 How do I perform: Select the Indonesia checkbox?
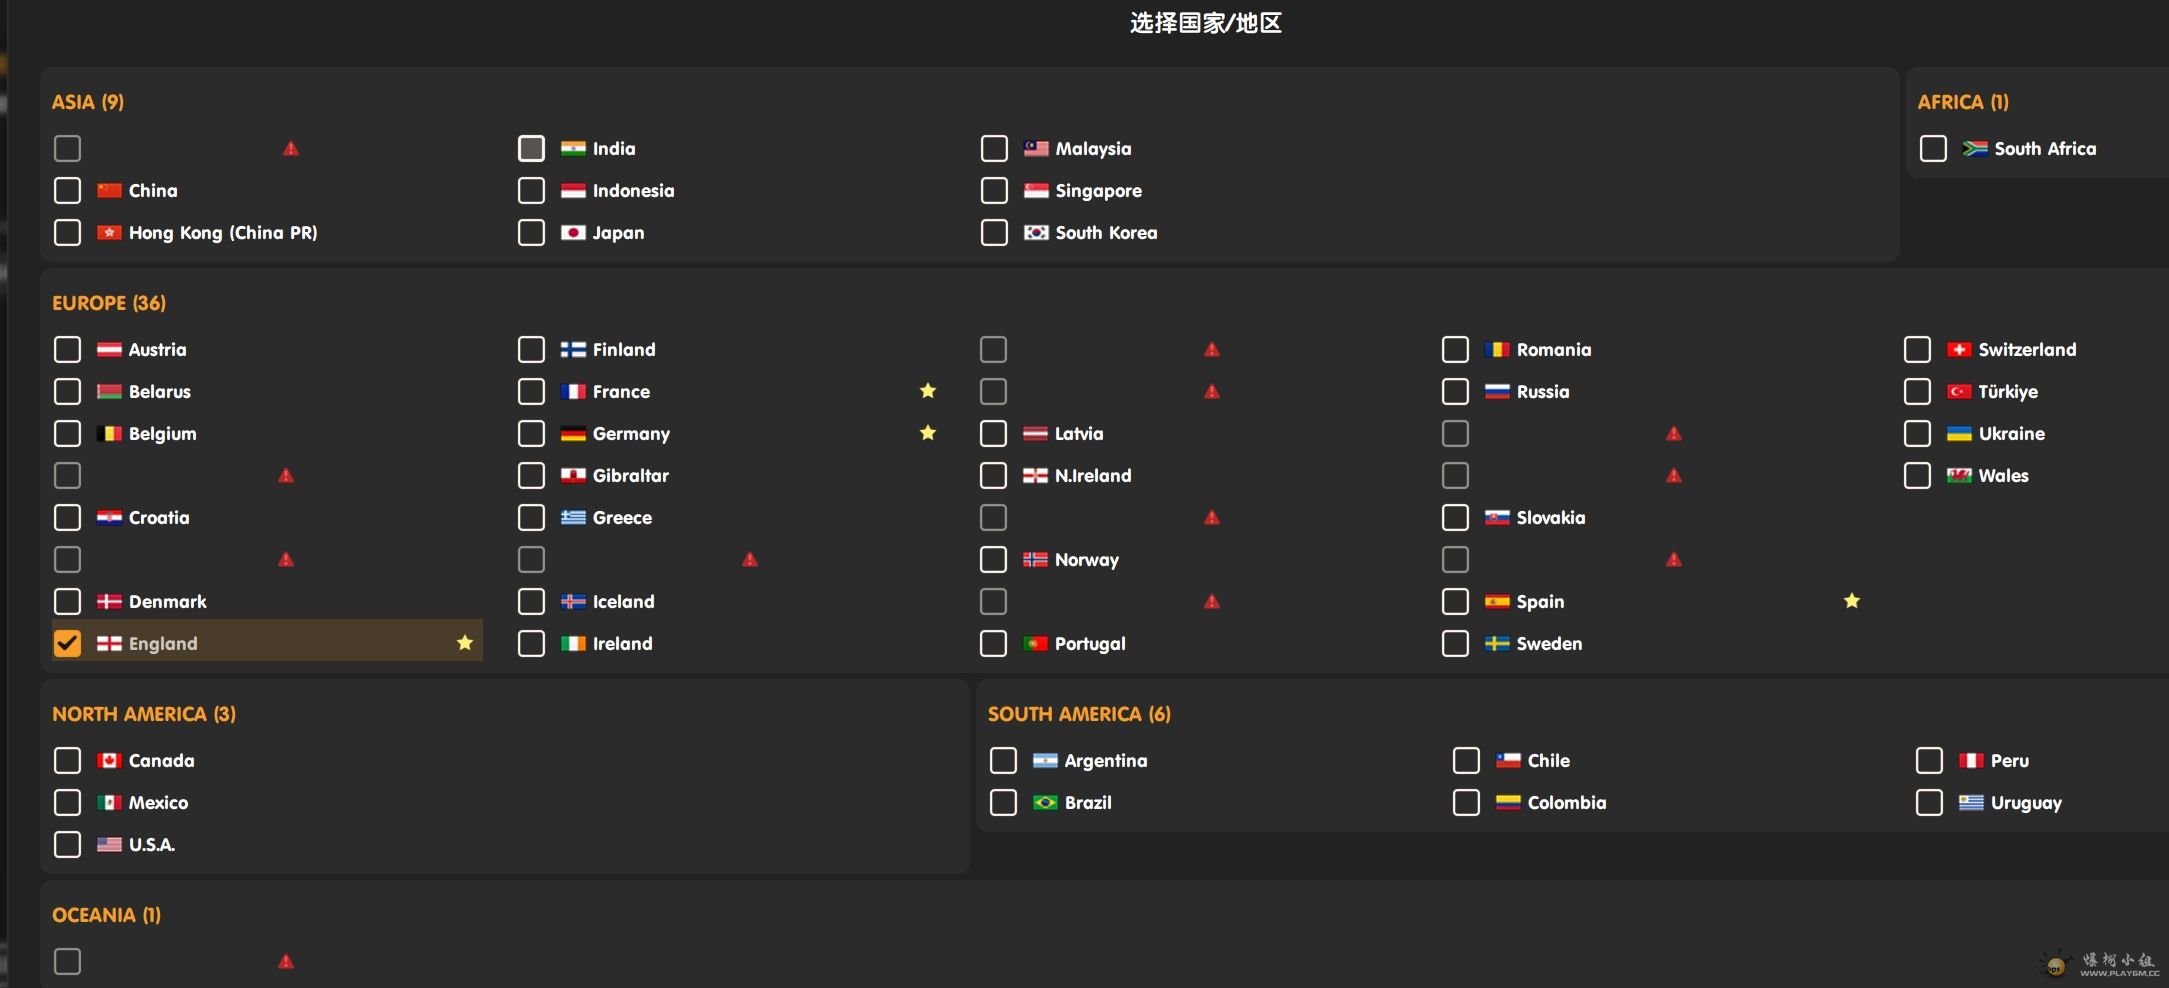click(531, 190)
